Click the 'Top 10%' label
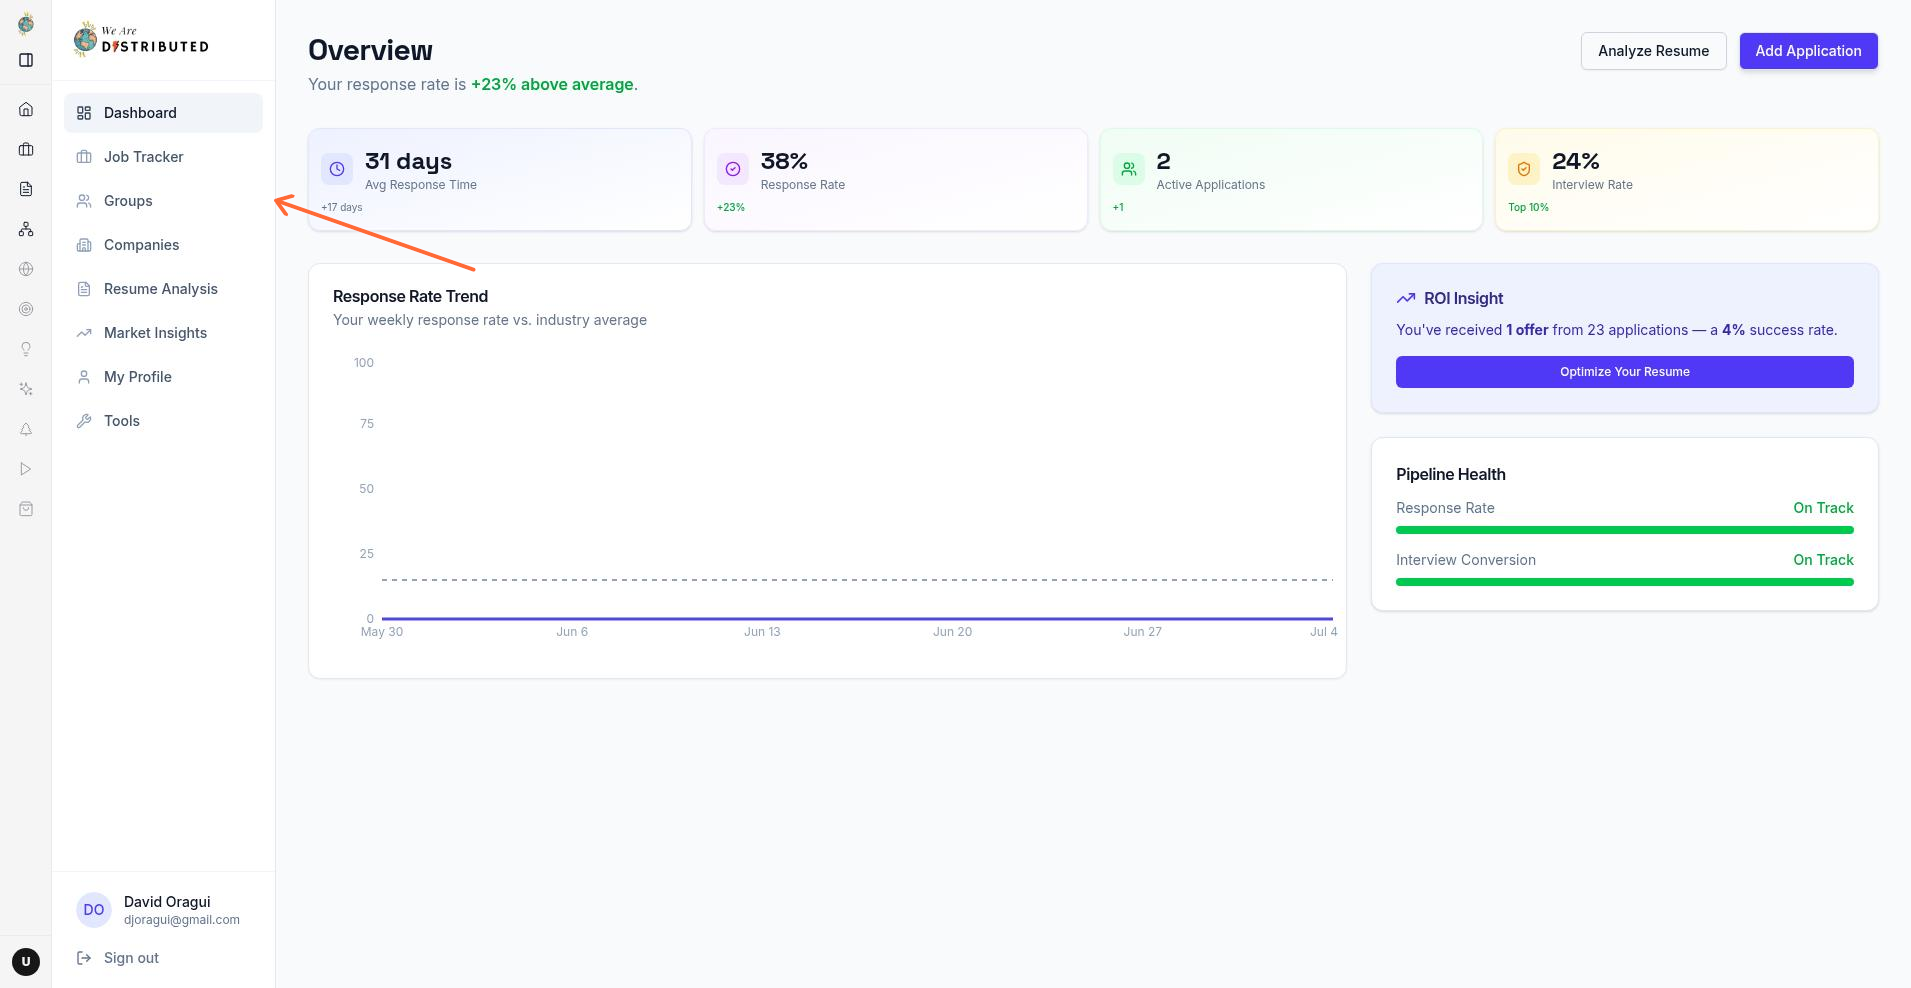The image size is (1911, 988). pos(1528,207)
